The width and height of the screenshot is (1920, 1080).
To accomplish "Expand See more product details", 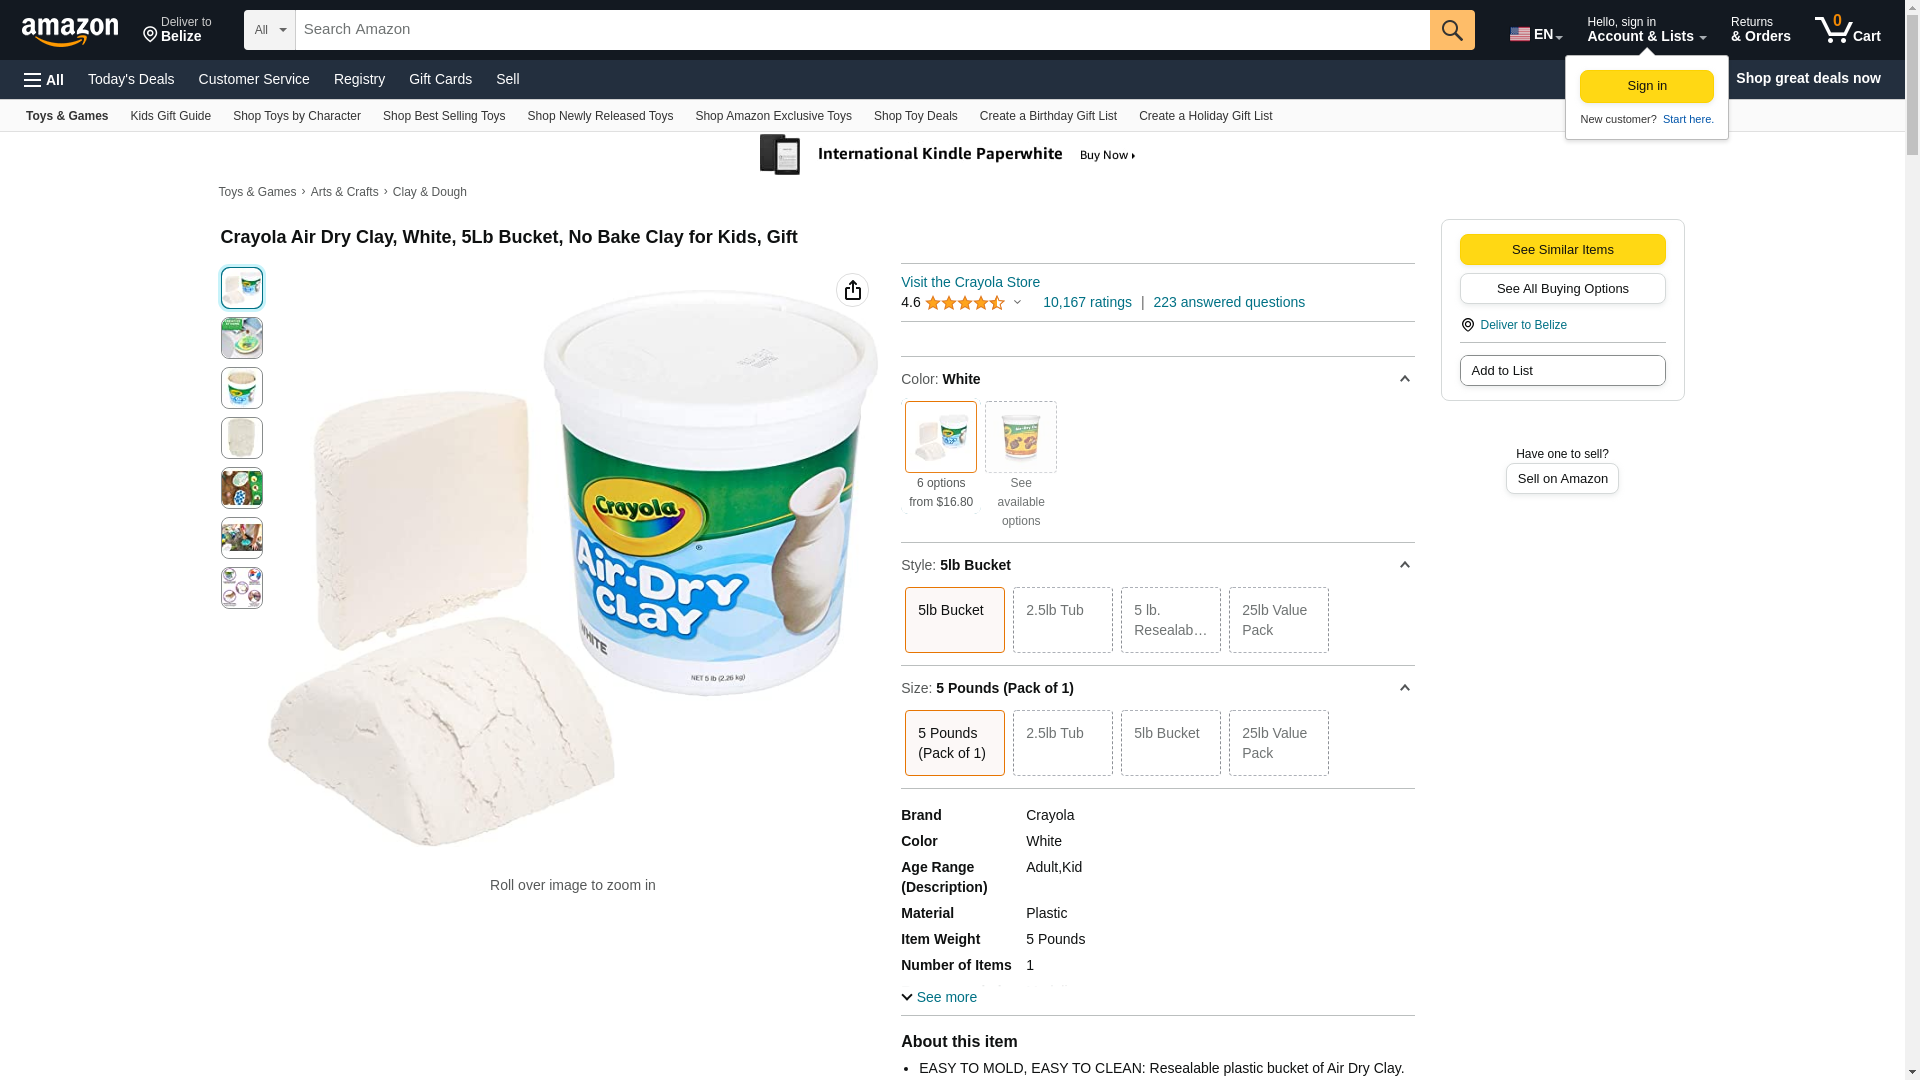I will coord(939,997).
